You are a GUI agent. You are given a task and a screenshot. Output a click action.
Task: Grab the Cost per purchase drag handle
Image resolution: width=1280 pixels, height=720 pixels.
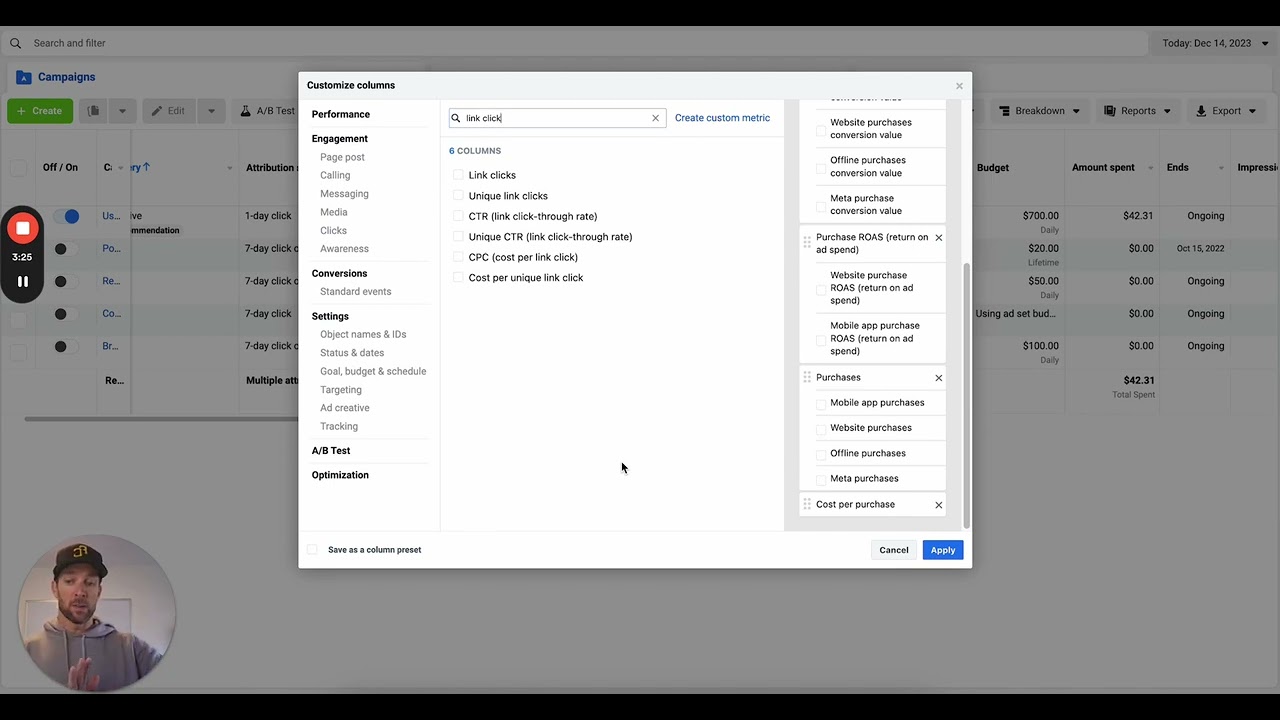[807, 505]
